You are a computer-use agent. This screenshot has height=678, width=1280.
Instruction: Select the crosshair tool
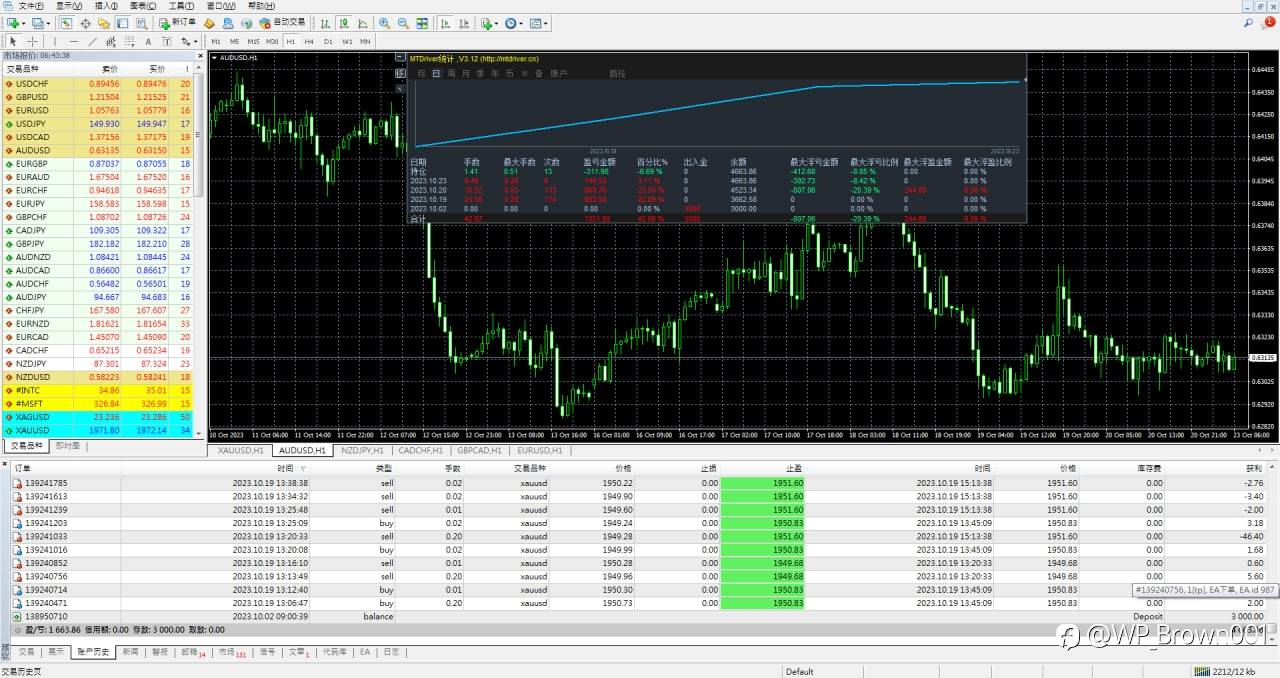point(32,41)
